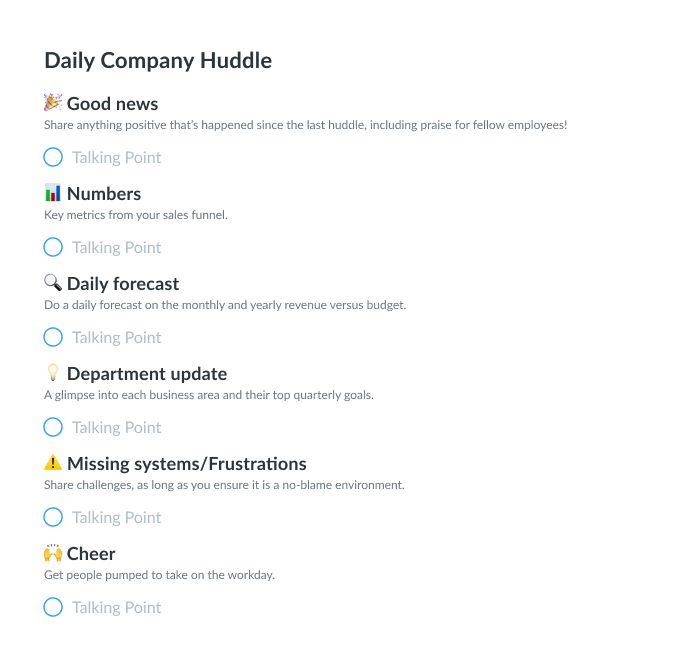Click the bar chart emoji beside Numbers
The height and width of the screenshot is (666, 684).
coord(53,193)
